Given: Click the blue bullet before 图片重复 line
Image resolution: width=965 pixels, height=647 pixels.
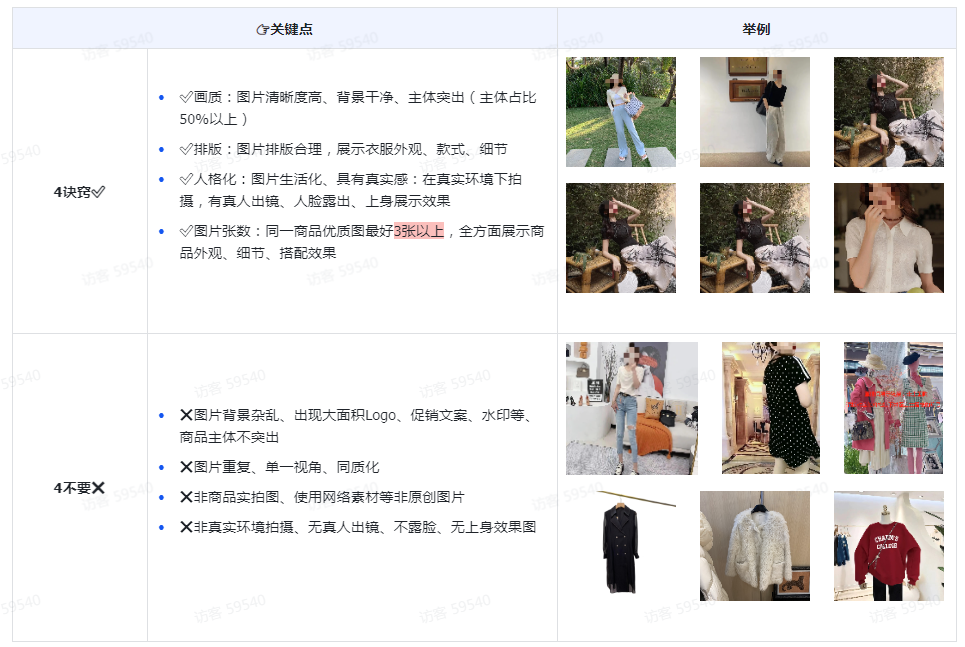Looking at the screenshot, I should point(163,467).
